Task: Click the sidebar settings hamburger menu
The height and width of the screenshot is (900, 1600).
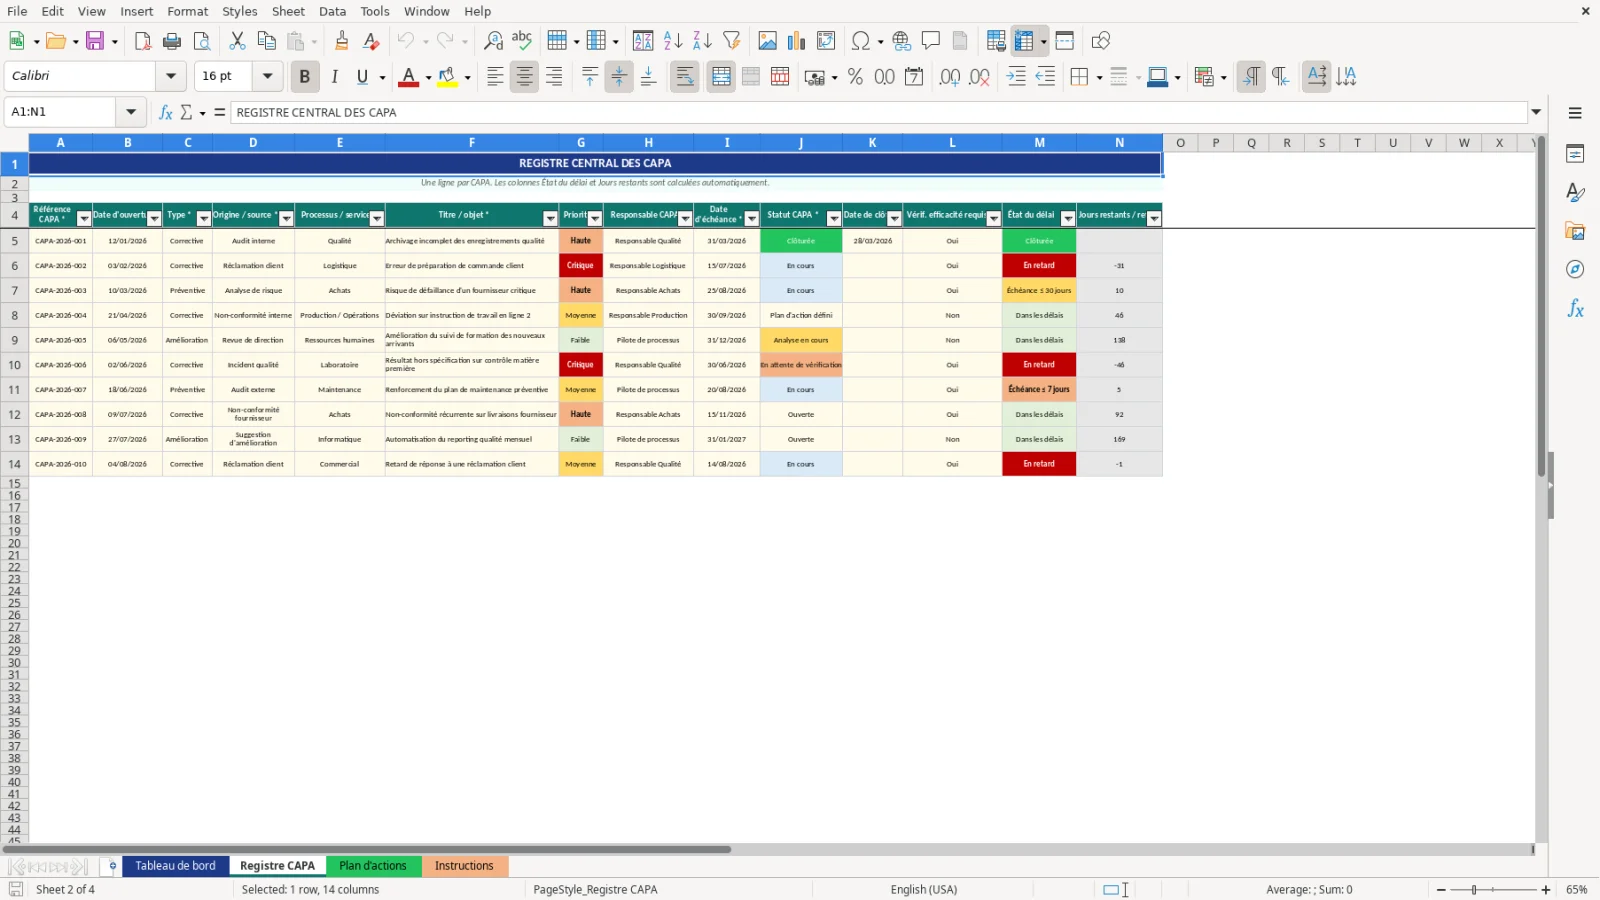Action: pos(1575,113)
